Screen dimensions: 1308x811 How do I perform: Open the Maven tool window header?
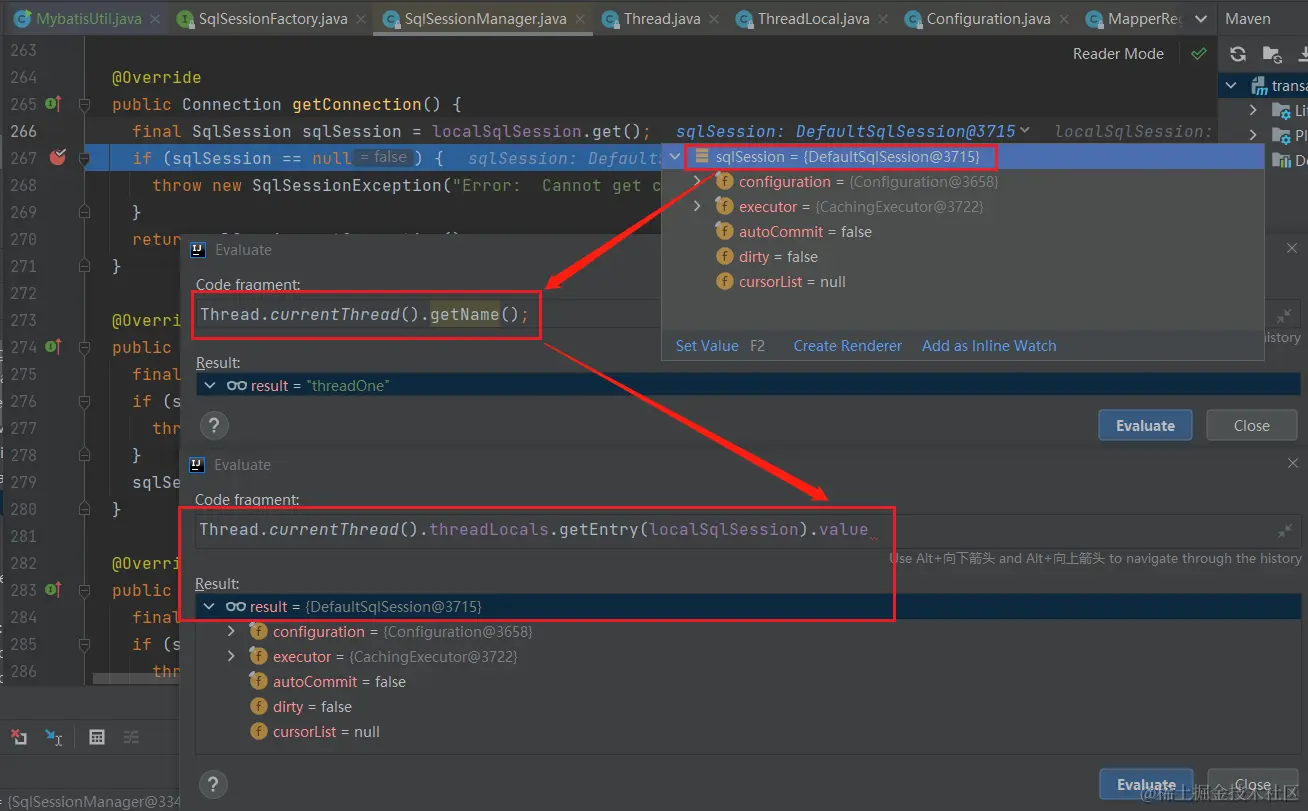(1247, 19)
